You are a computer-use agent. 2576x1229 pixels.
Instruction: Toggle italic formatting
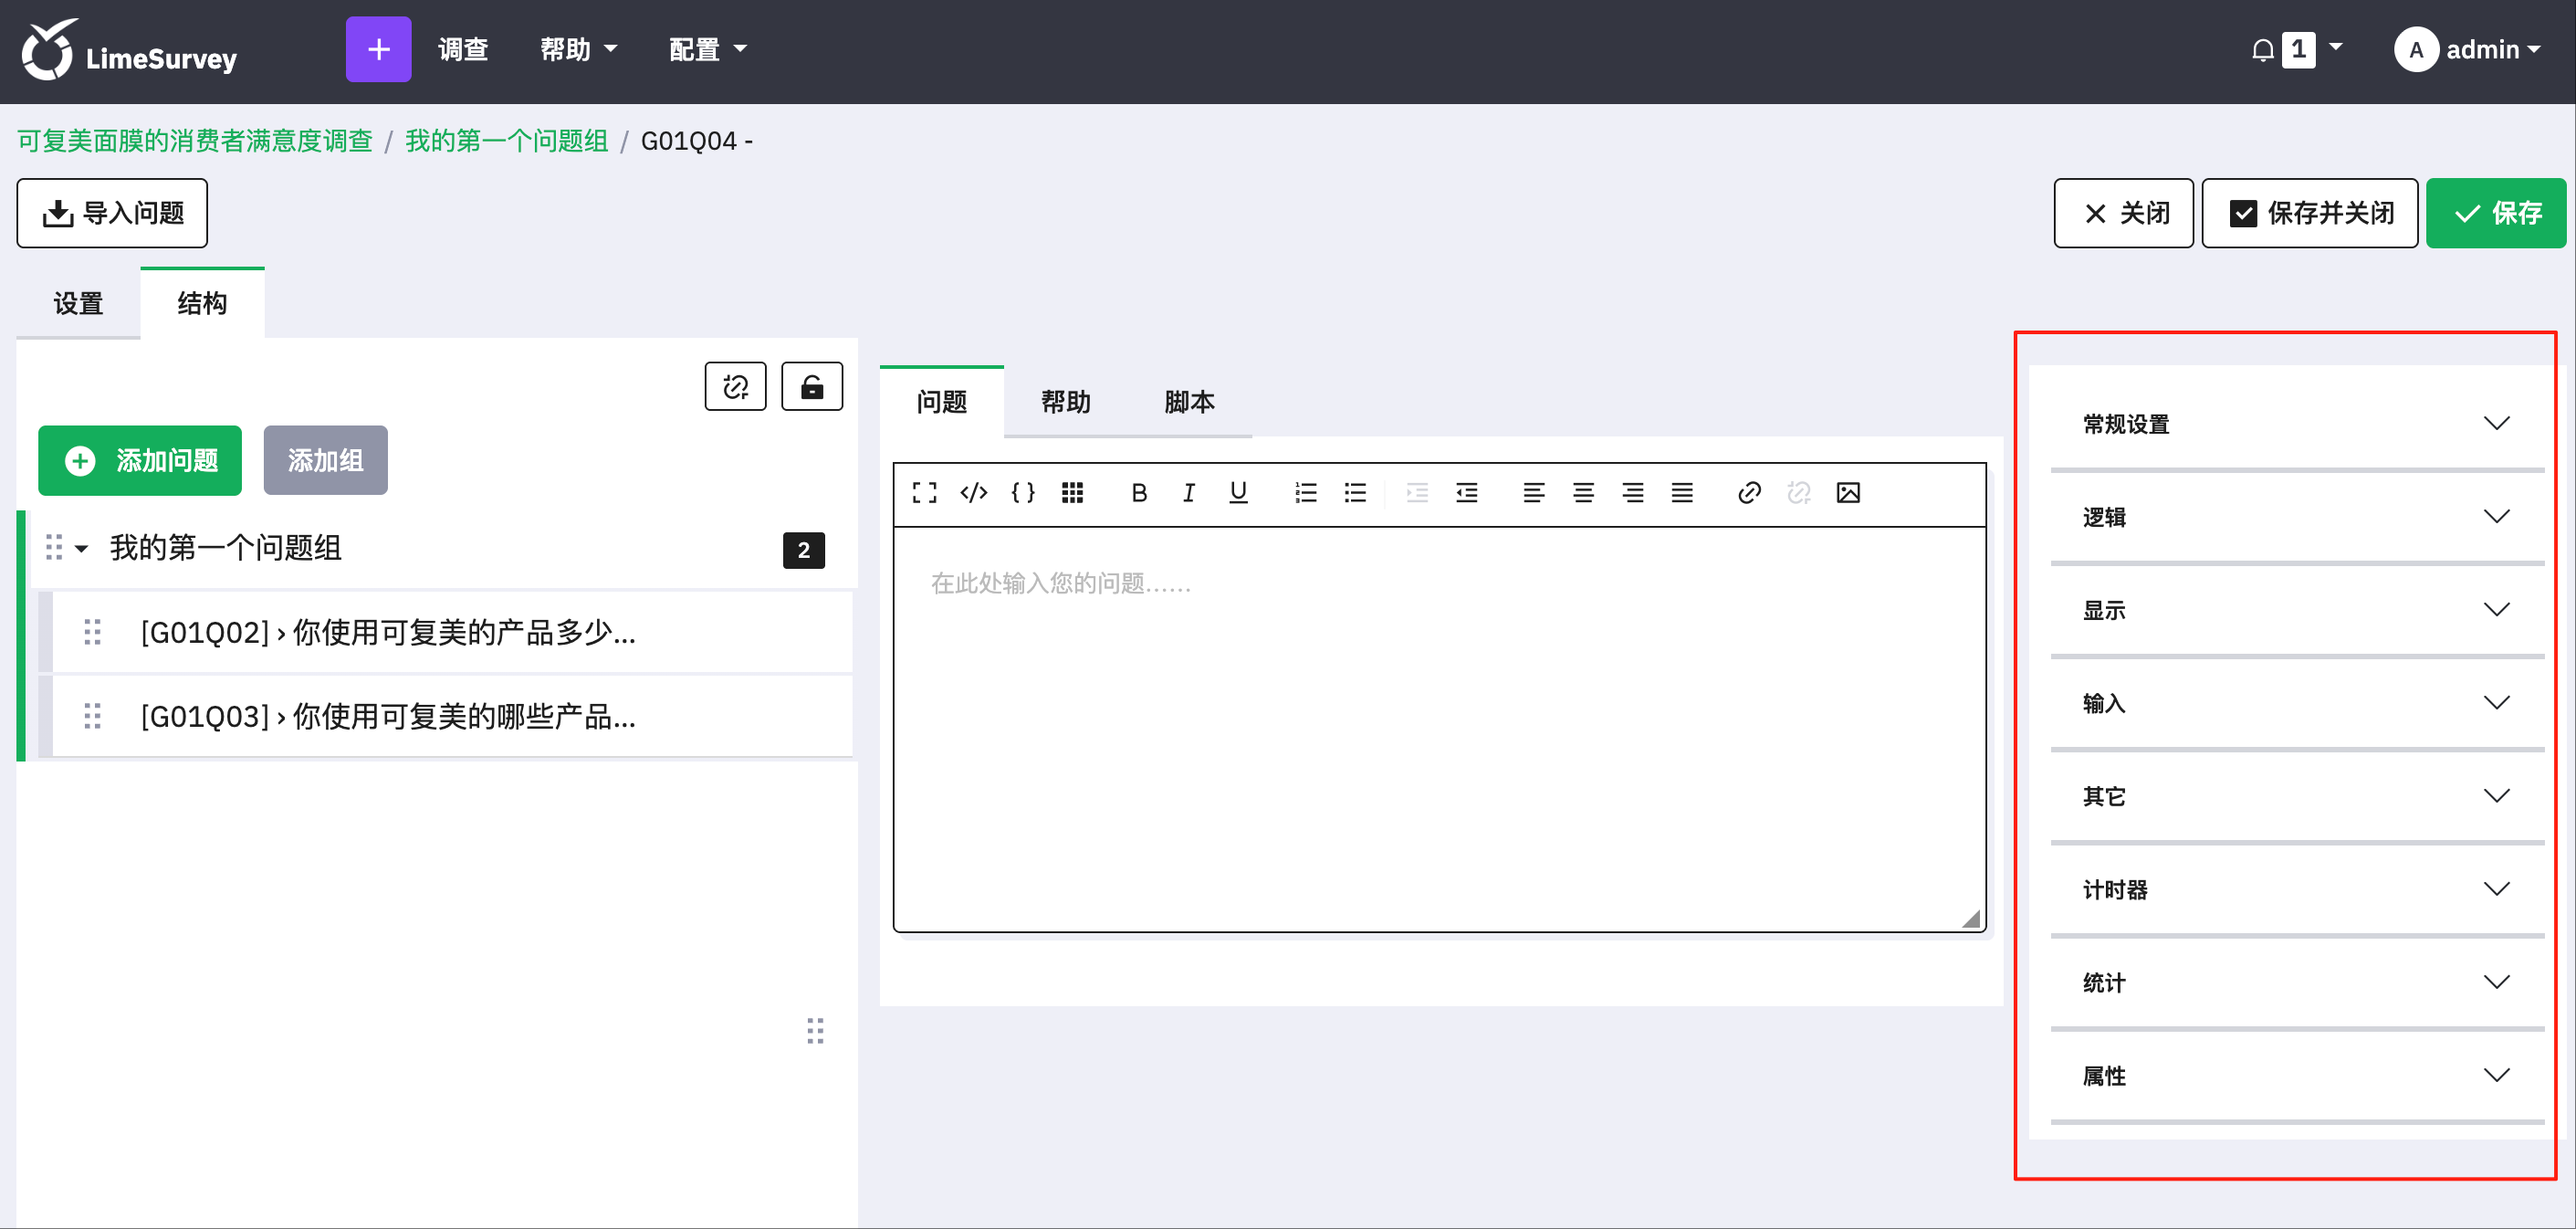pyautogui.click(x=1187, y=492)
